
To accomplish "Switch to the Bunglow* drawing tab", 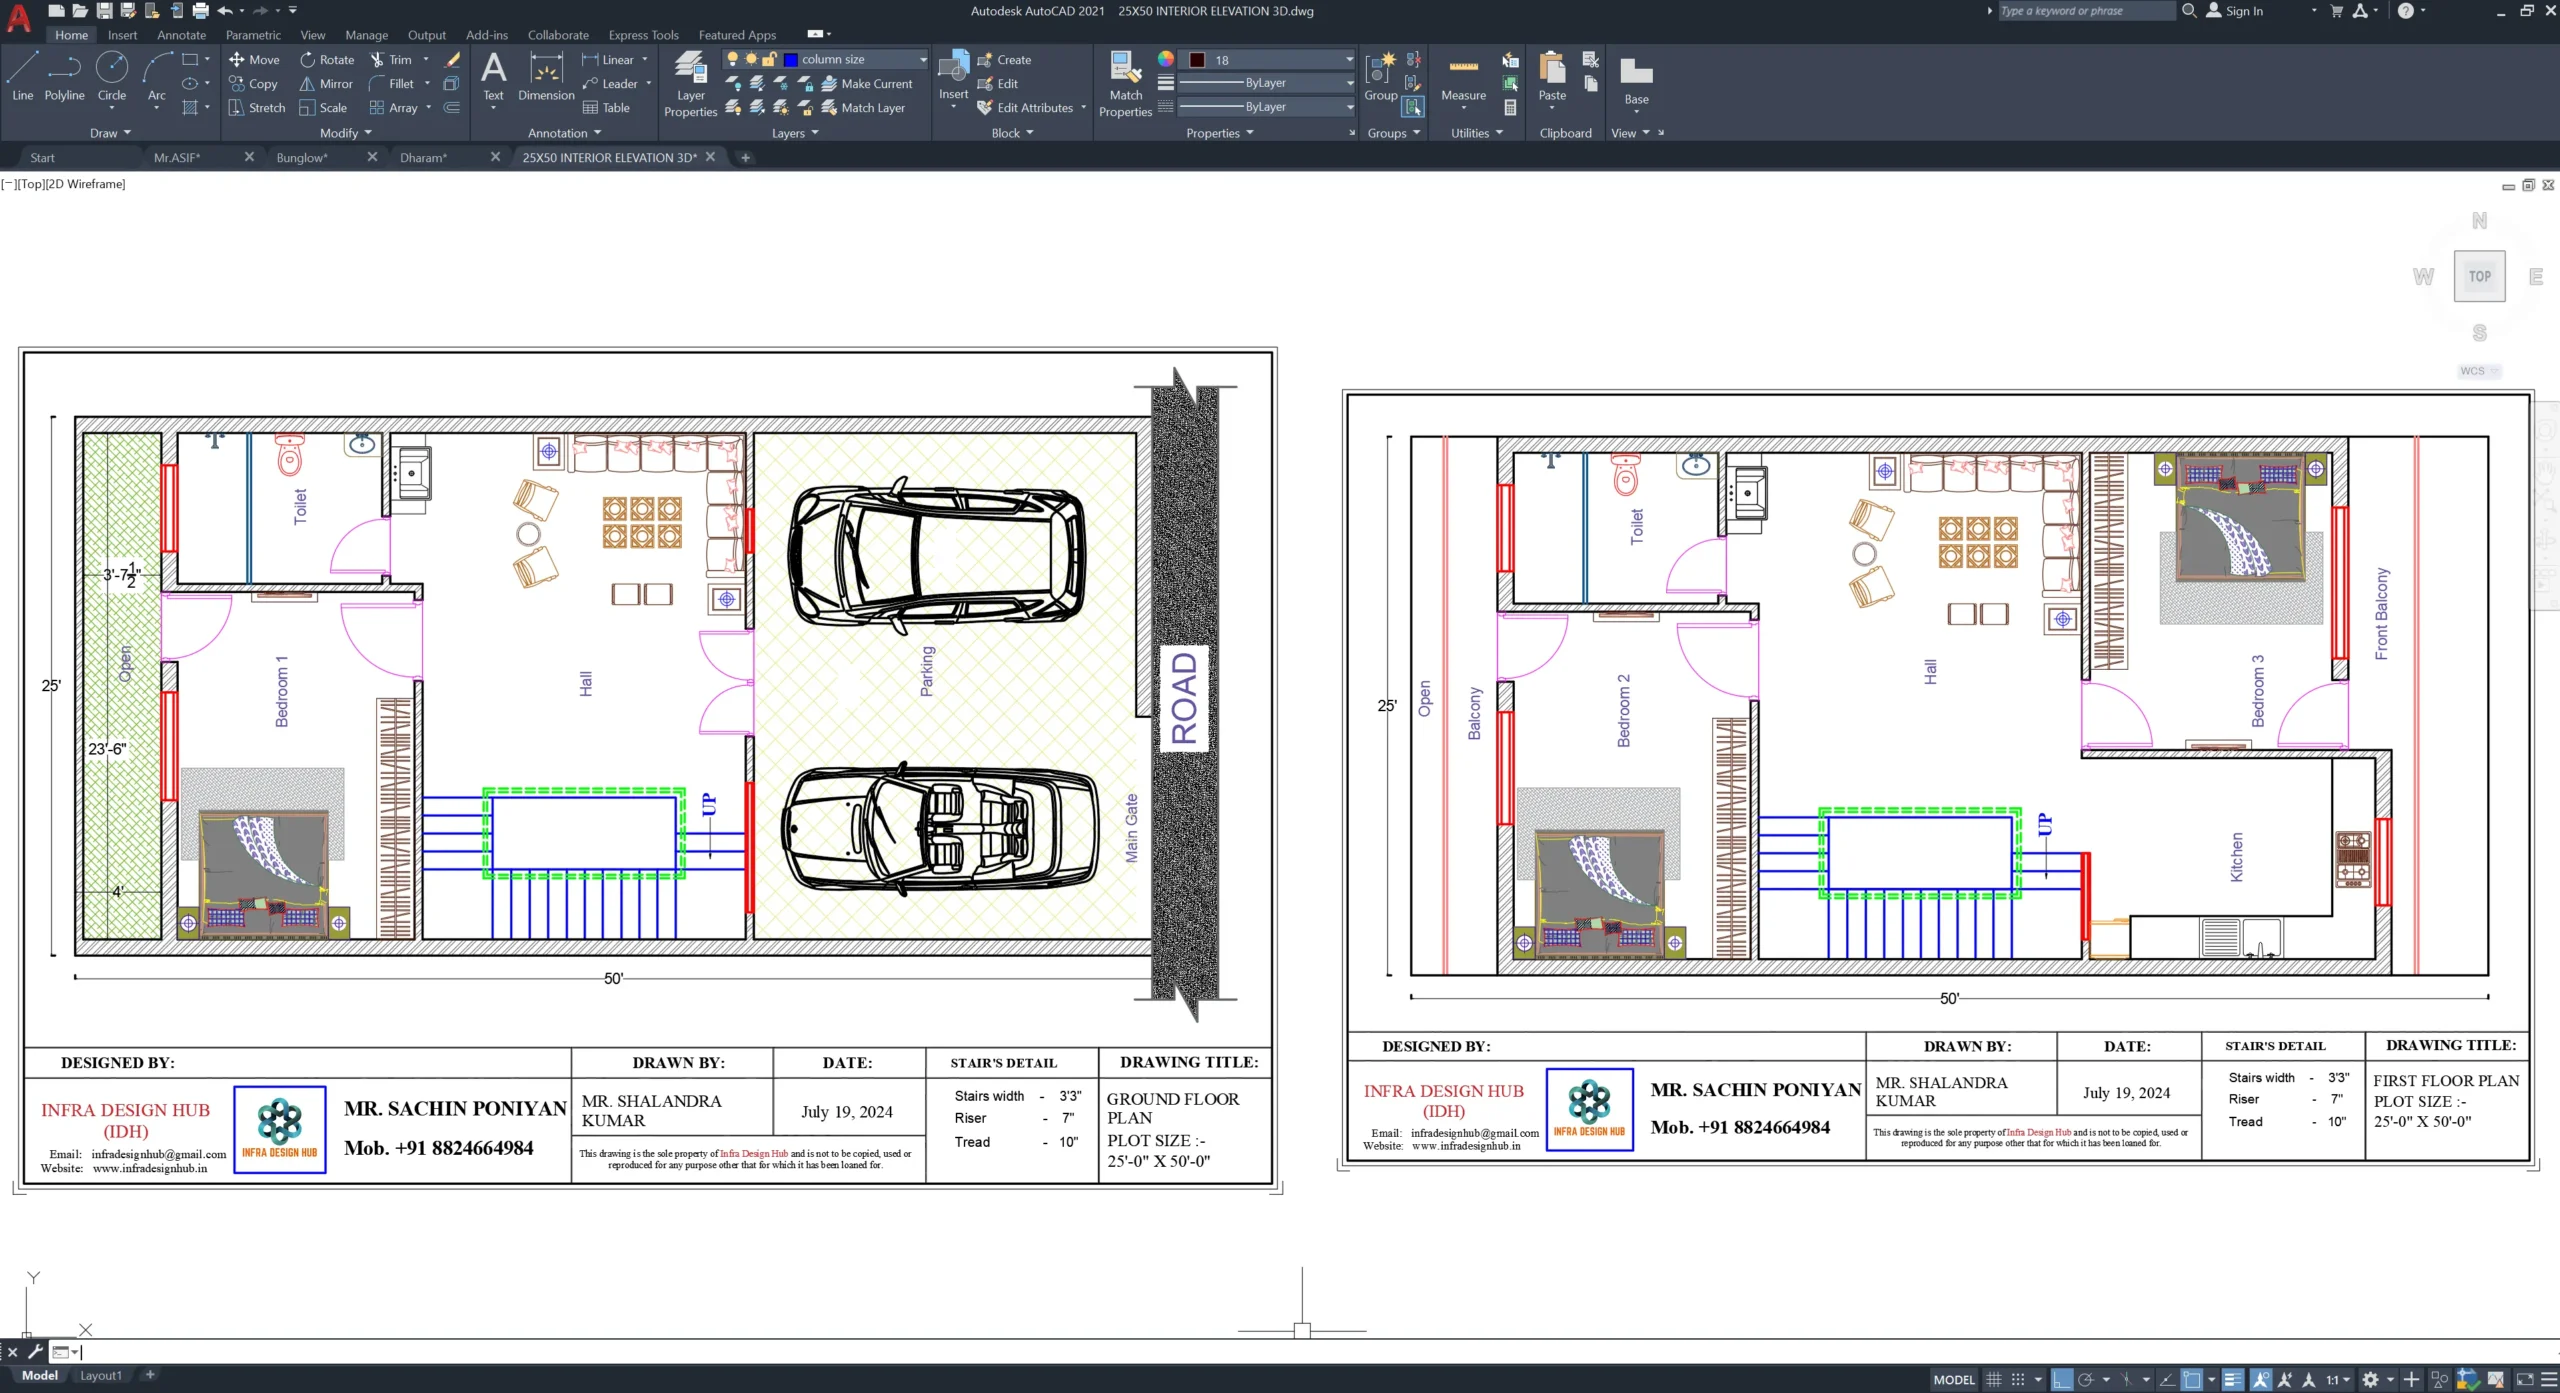I will point(302,158).
